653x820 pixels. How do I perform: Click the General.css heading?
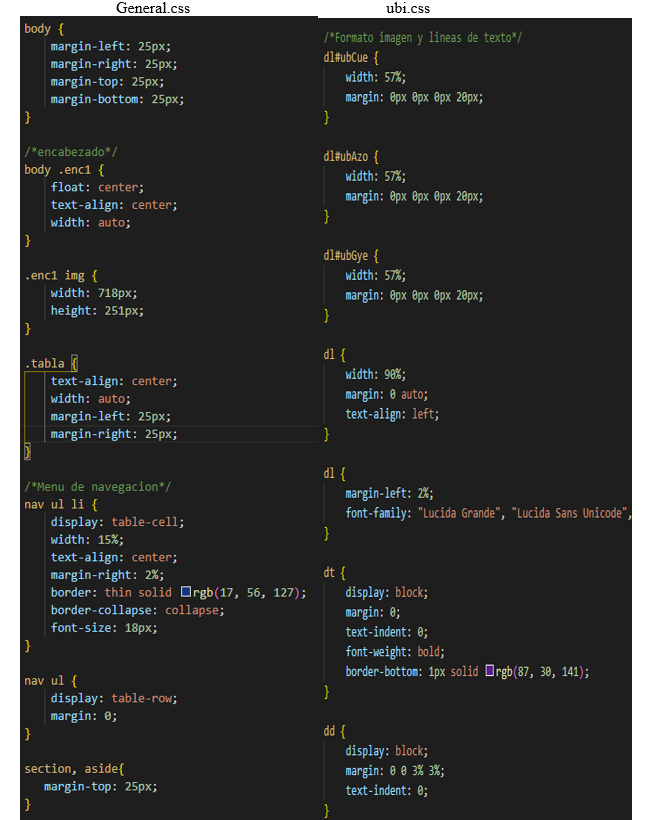coord(153,8)
